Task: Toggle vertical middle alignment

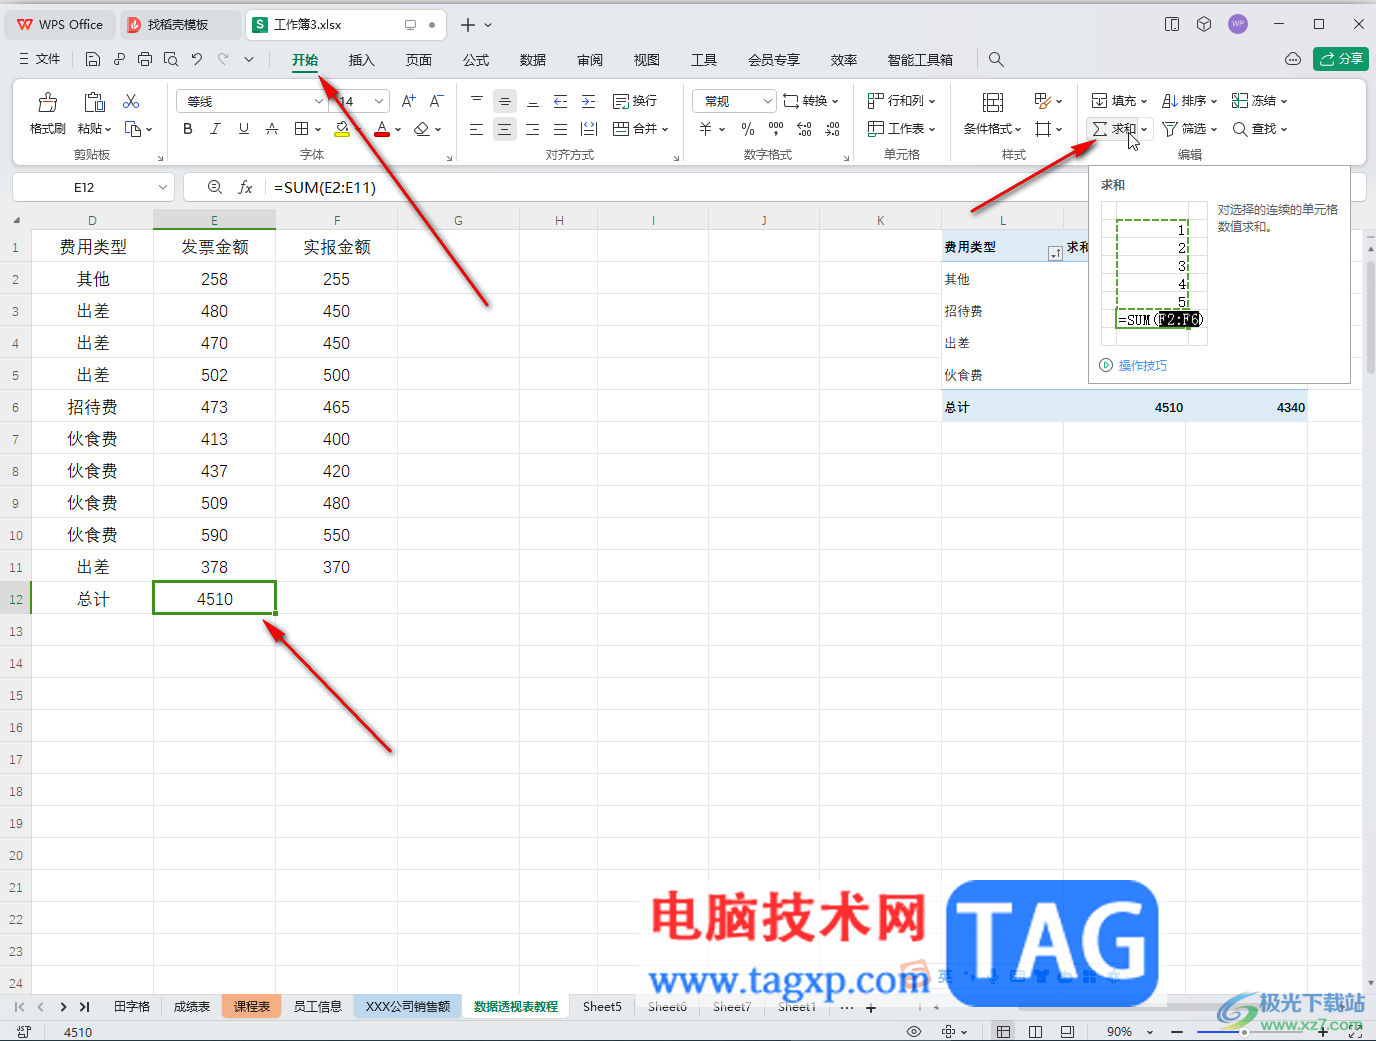Action: [x=505, y=101]
